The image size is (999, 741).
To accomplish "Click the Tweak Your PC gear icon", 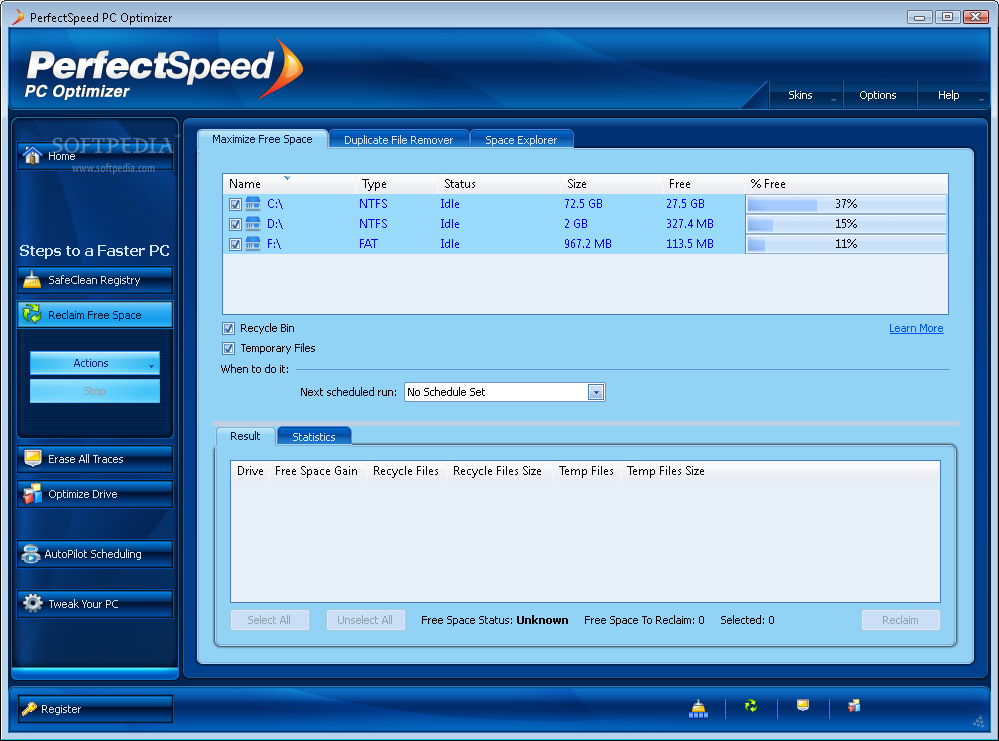I will [32, 603].
